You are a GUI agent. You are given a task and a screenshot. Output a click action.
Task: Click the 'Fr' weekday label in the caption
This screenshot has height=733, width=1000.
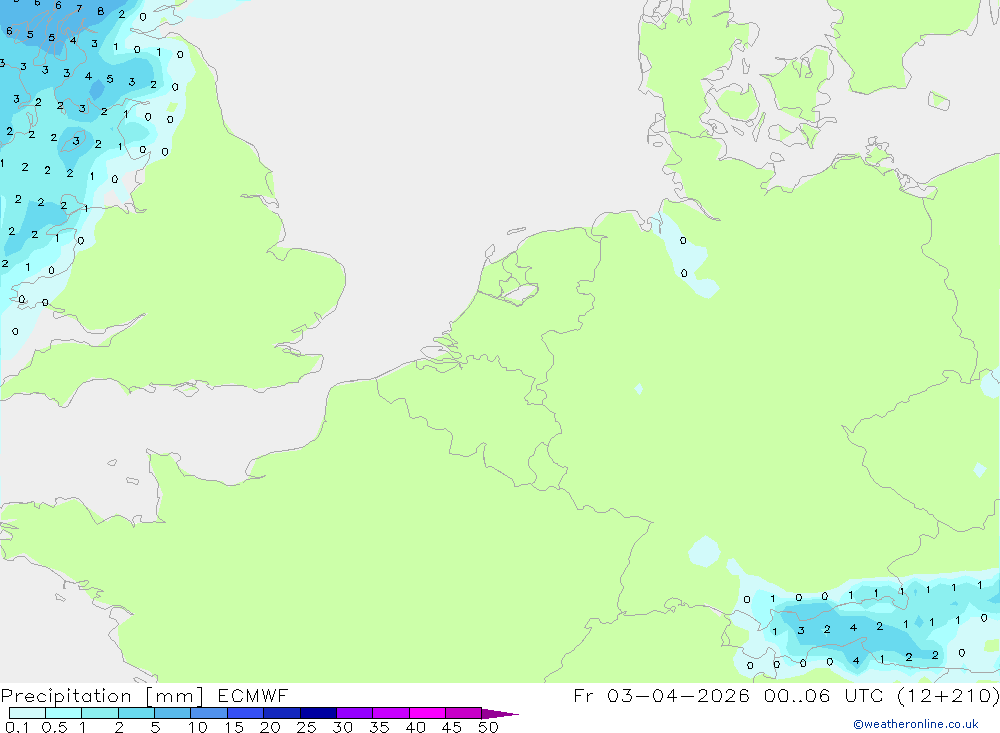pos(583,695)
